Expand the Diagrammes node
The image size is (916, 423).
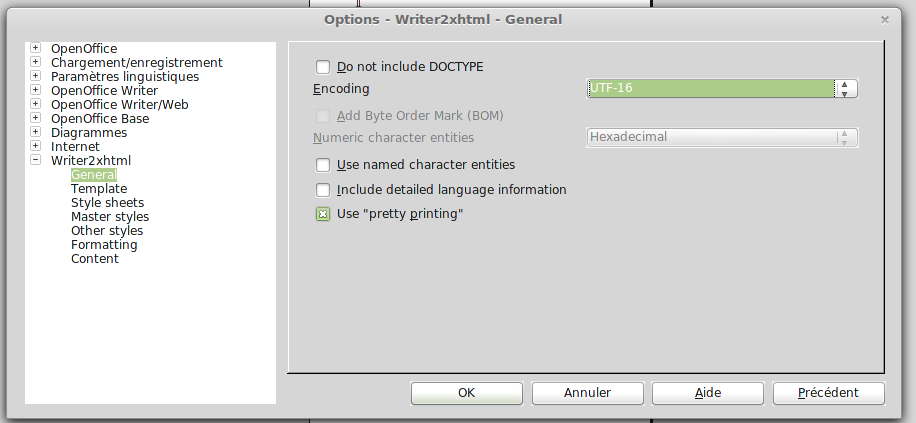(x=36, y=131)
